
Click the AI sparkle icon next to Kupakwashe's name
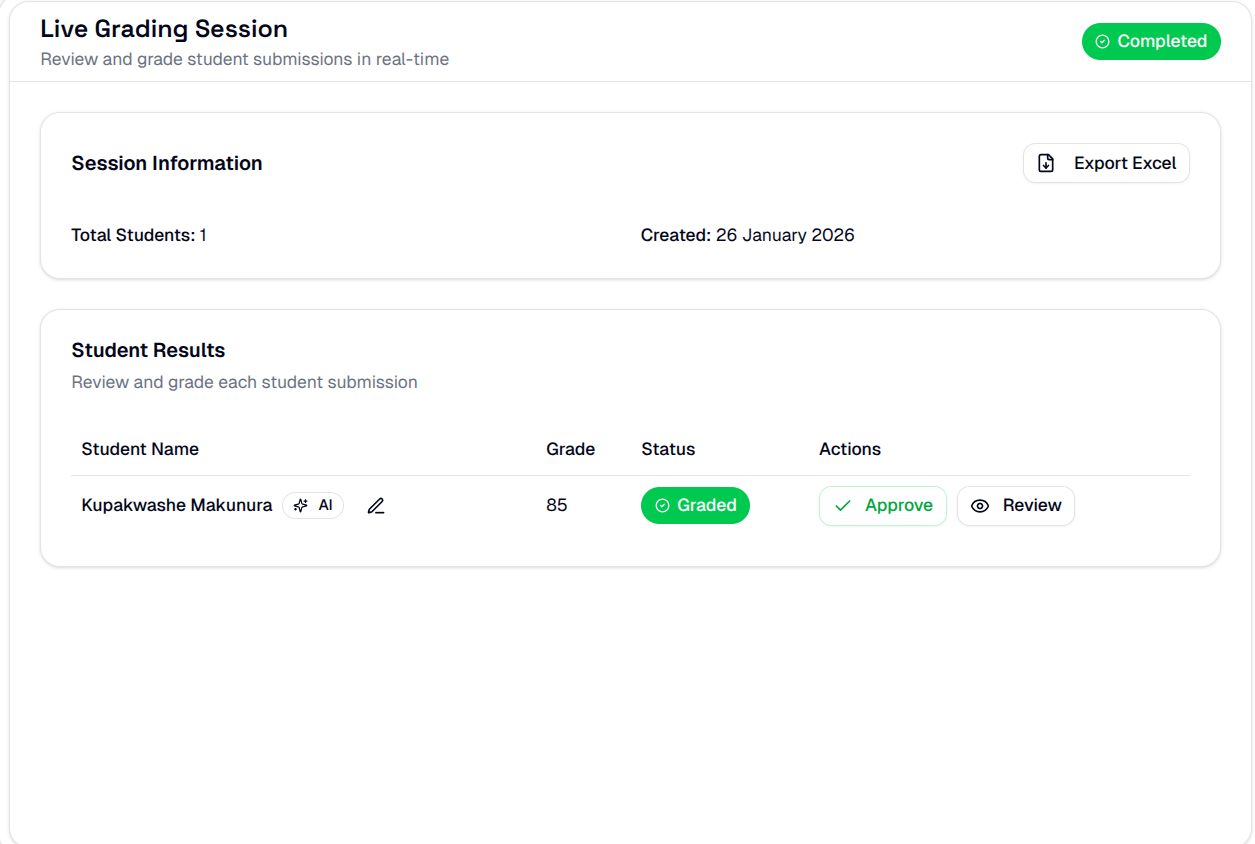coord(299,505)
